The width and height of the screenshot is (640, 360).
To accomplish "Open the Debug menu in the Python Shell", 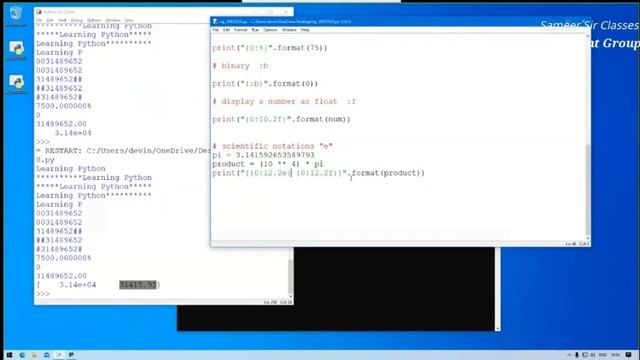I will click(76, 20).
